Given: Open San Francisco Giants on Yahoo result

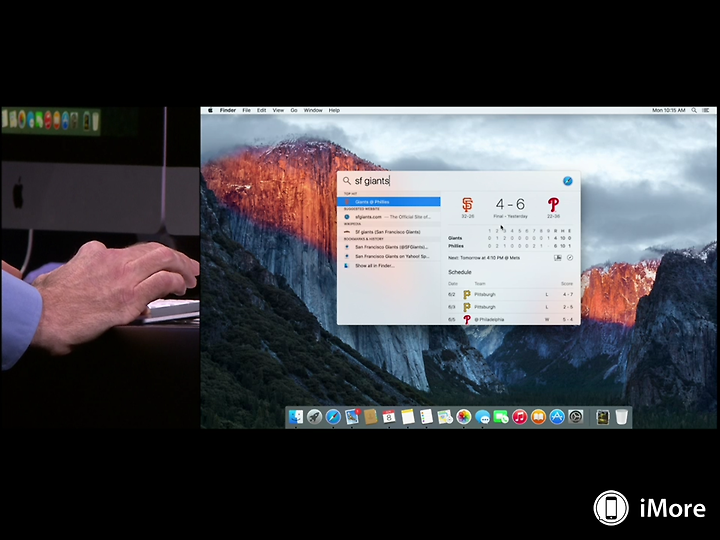Looking at the screenshot, I should click(x=388, y=256).
